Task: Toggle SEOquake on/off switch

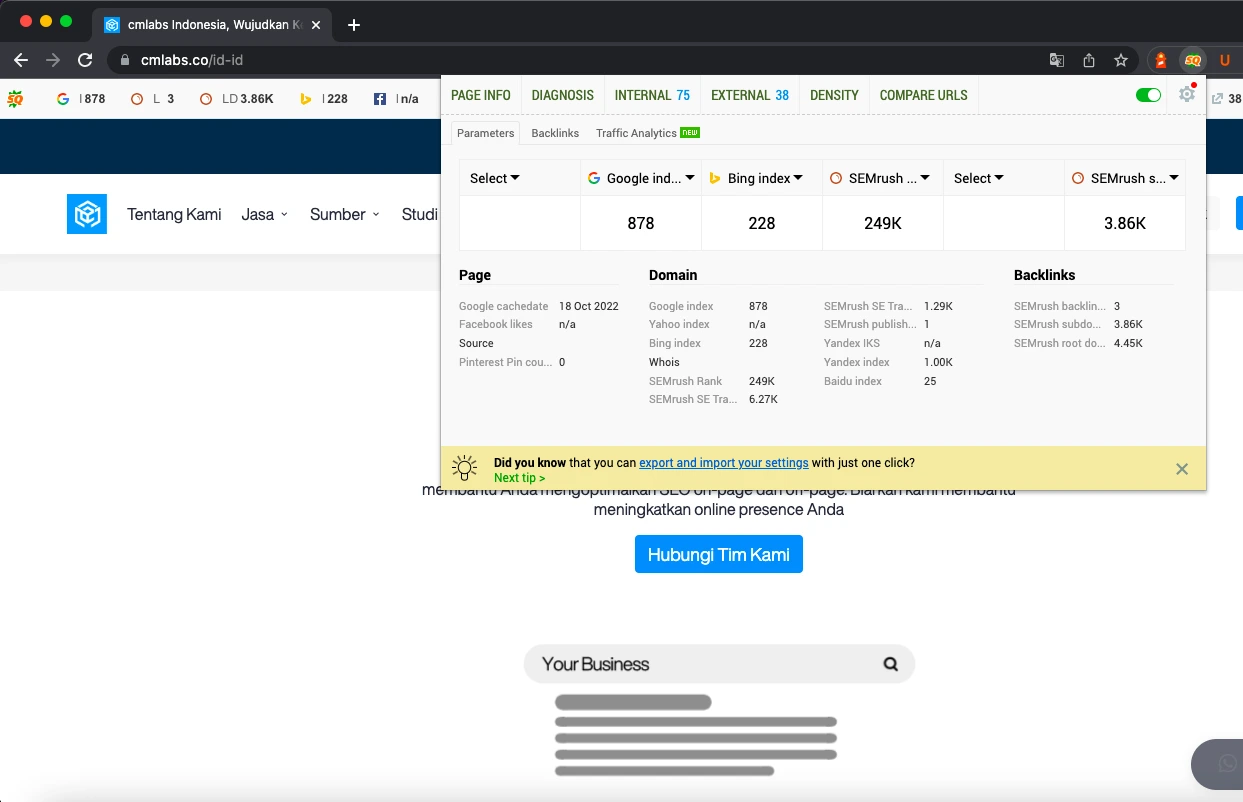Action: [1148, 95]
